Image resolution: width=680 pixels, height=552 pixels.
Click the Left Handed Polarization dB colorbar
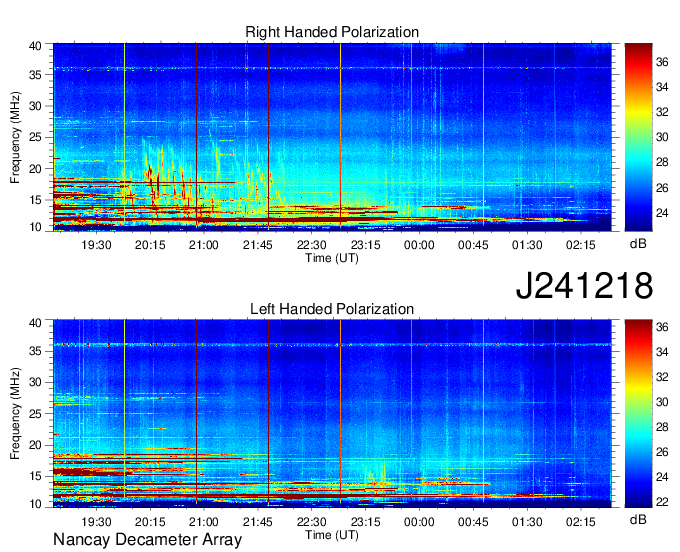pos(638,414)
